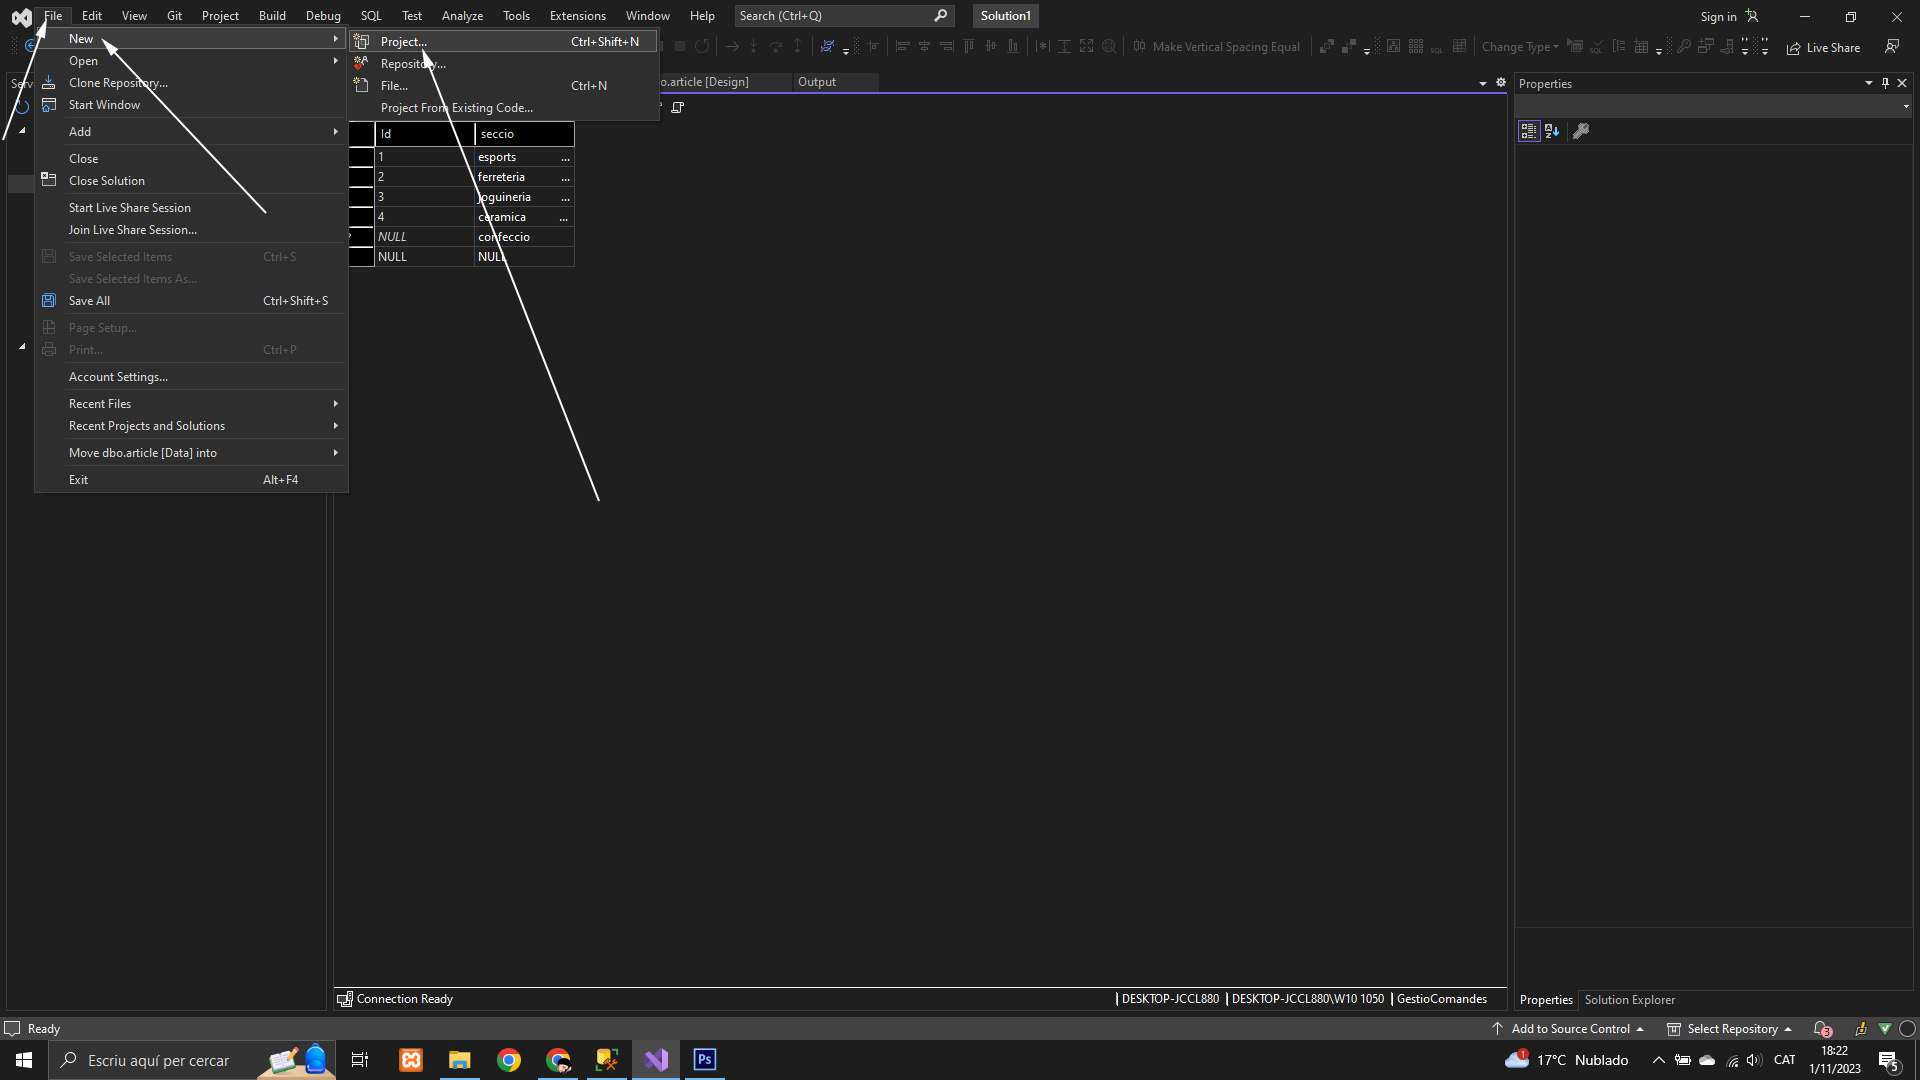The image size is (1920, 1080).
Task: Click the Alphabetical sort icon in Properties
Action: 1552,131
